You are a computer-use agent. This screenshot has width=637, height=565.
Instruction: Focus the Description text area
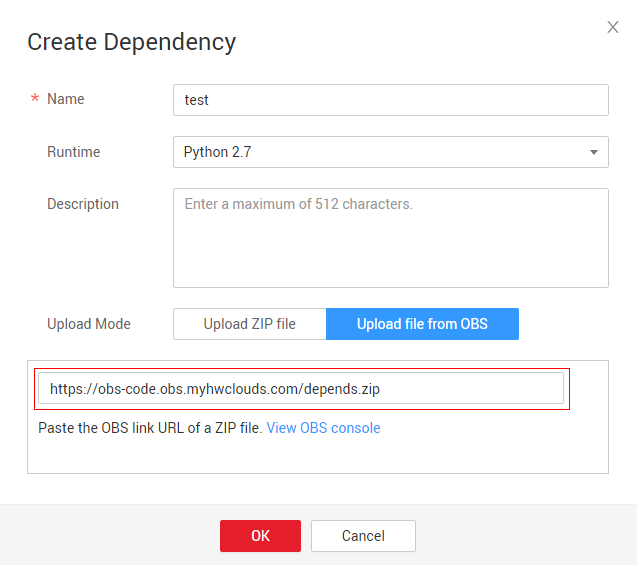390,238
